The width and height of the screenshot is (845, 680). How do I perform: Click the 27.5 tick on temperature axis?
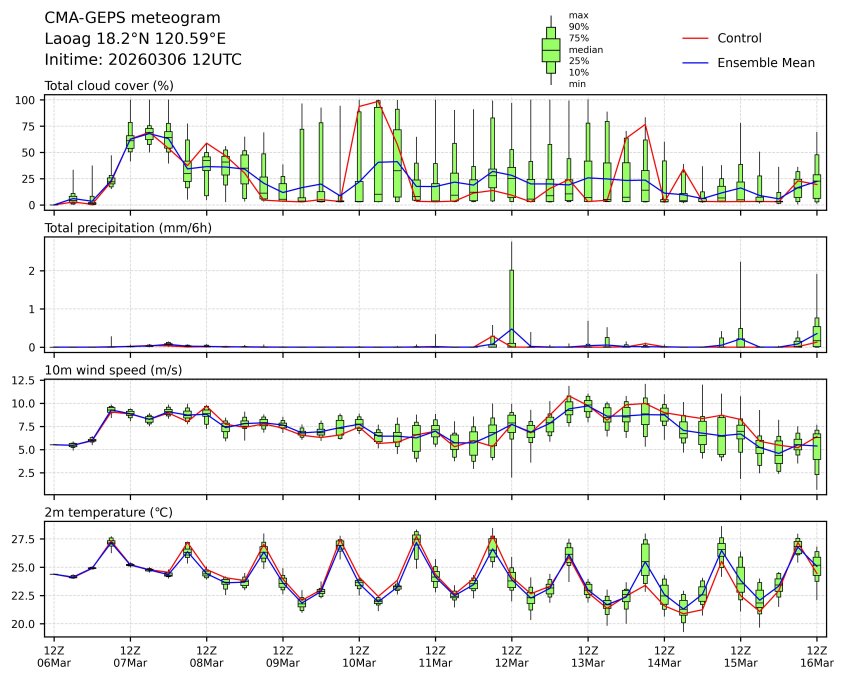coord(25,540)
